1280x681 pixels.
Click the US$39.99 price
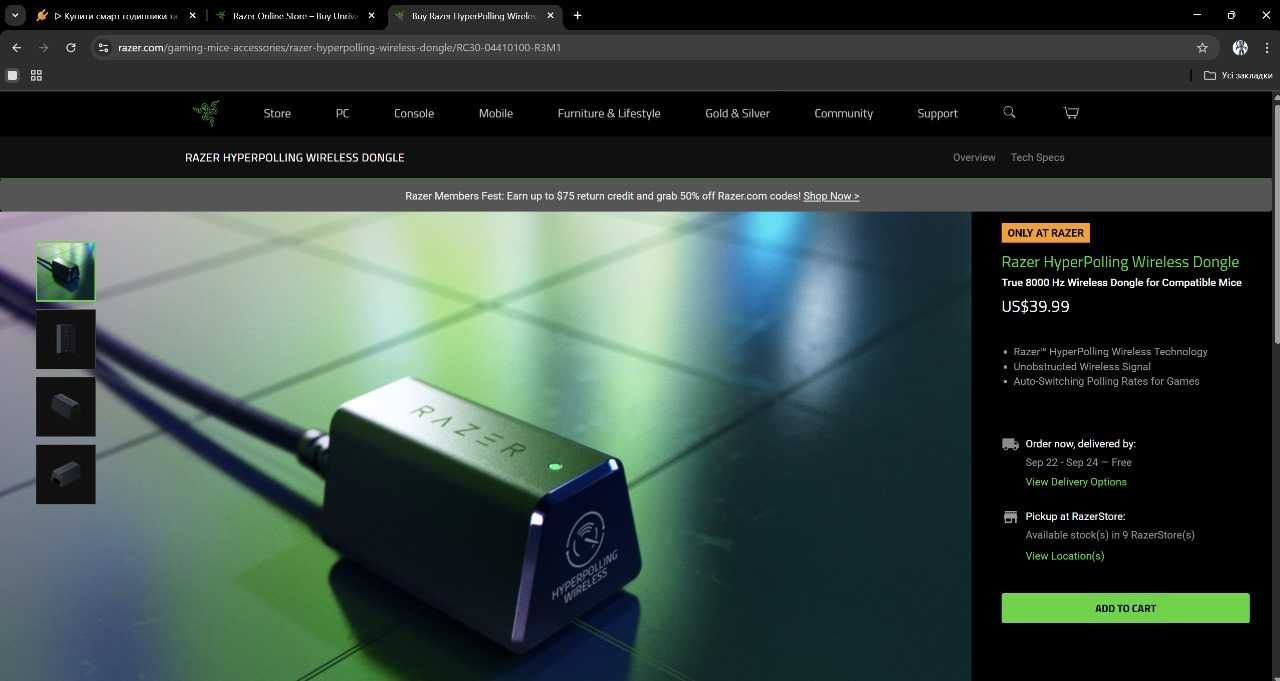(x=1035, y=306)
